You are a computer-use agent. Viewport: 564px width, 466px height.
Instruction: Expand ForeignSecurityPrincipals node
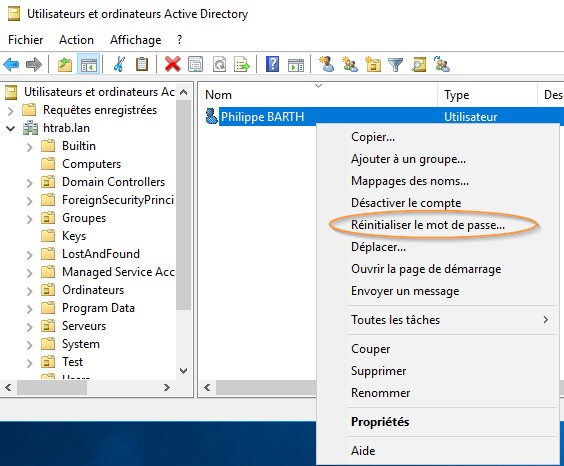coord(30,201)
